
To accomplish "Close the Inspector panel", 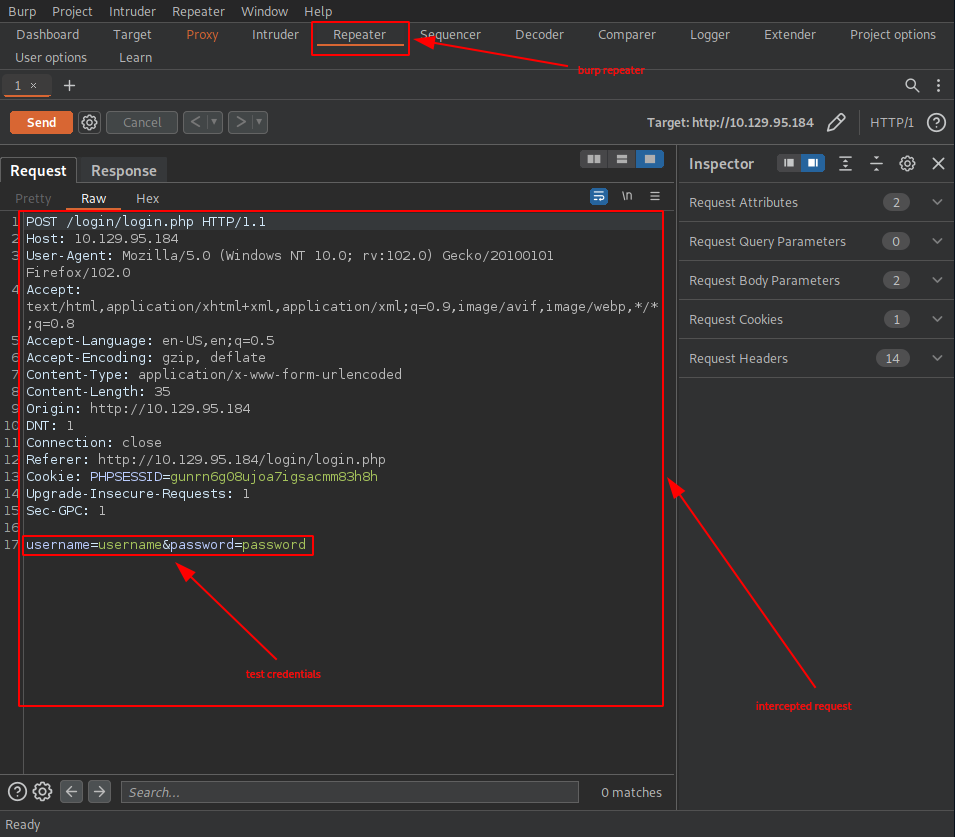I will [x=938, y=163].
